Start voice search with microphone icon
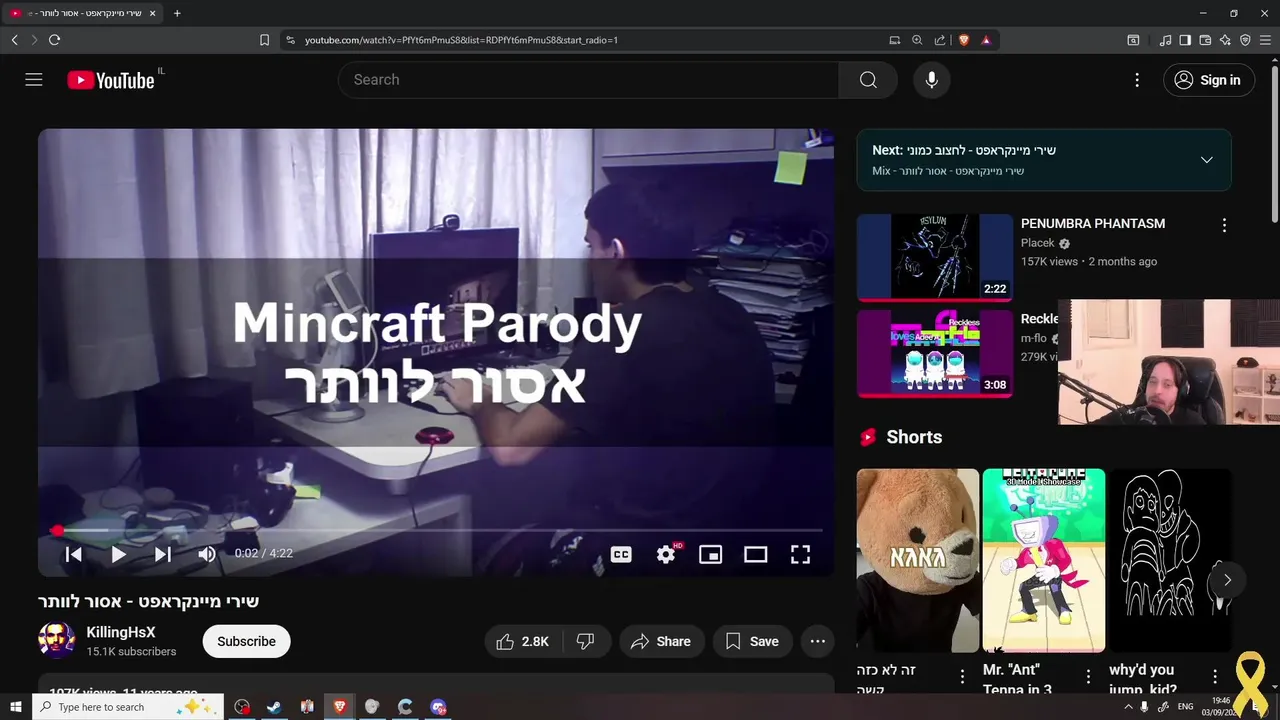The height and width of the screenshot is (720, 1280). coord(932,80)
